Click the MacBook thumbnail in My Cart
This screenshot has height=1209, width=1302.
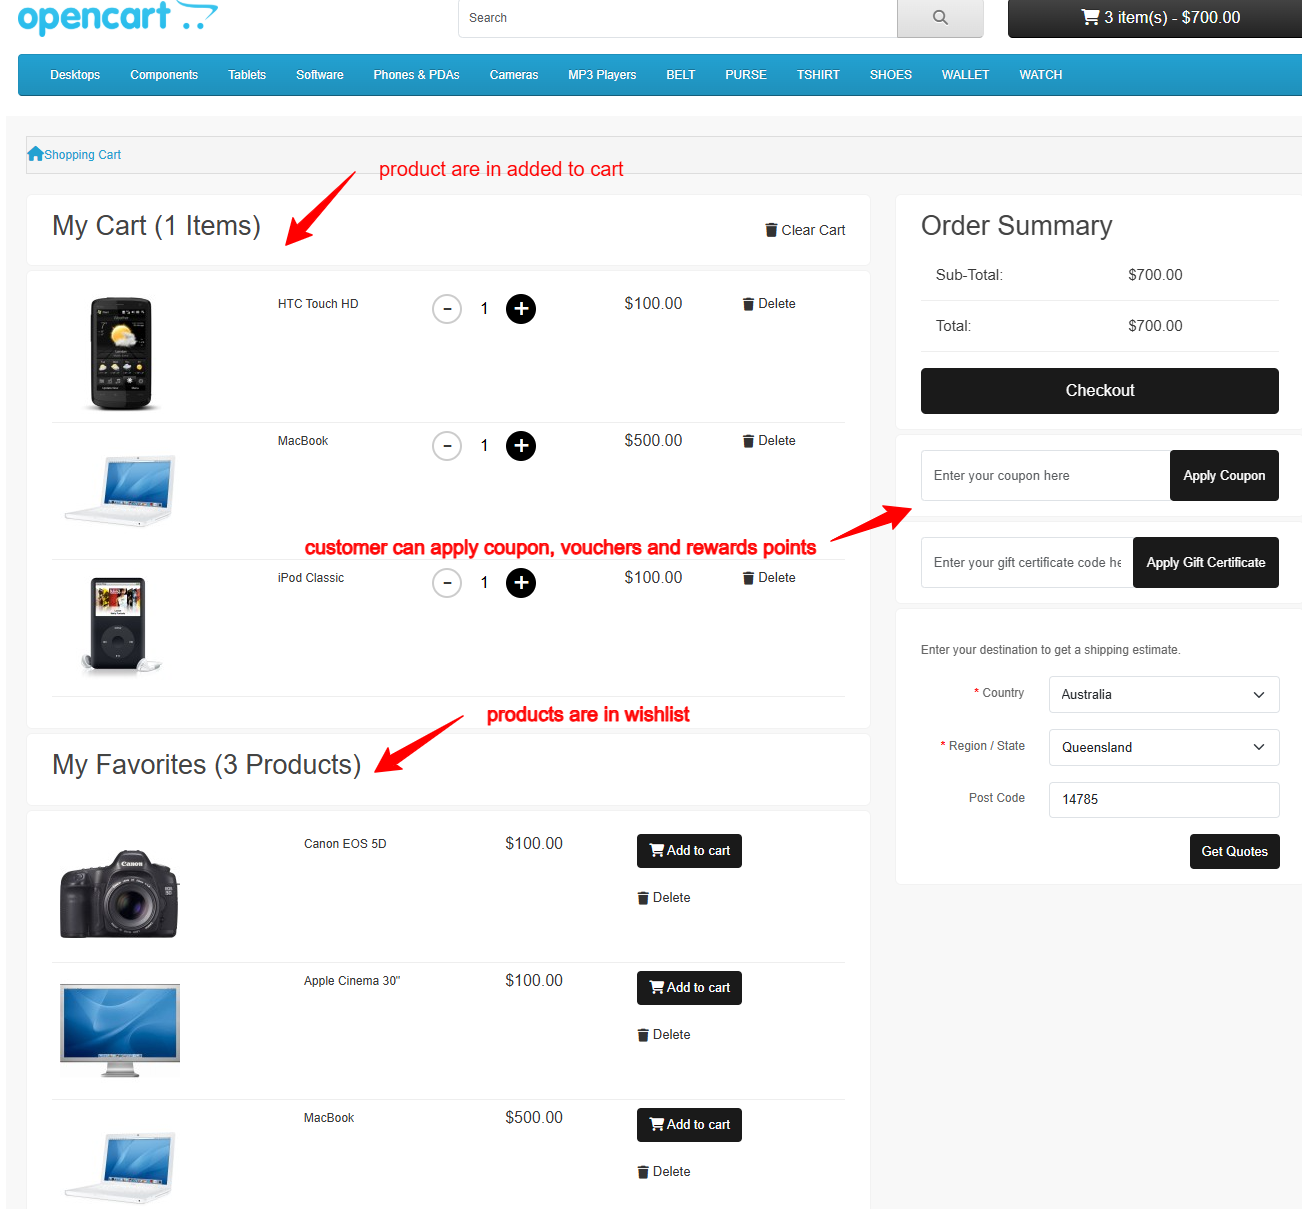[120, 490]
